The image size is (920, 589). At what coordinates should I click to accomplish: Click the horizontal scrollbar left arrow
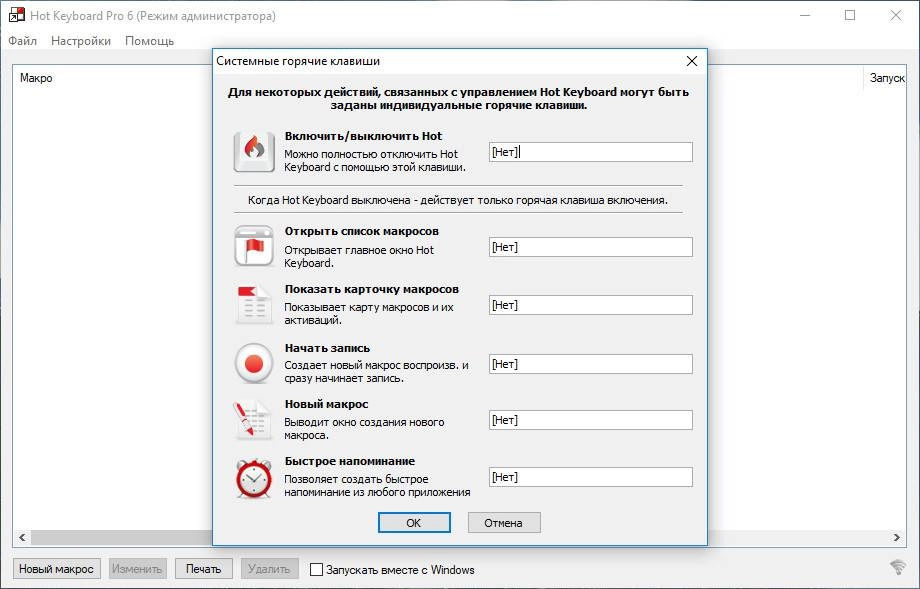click(x=22, y=537)
